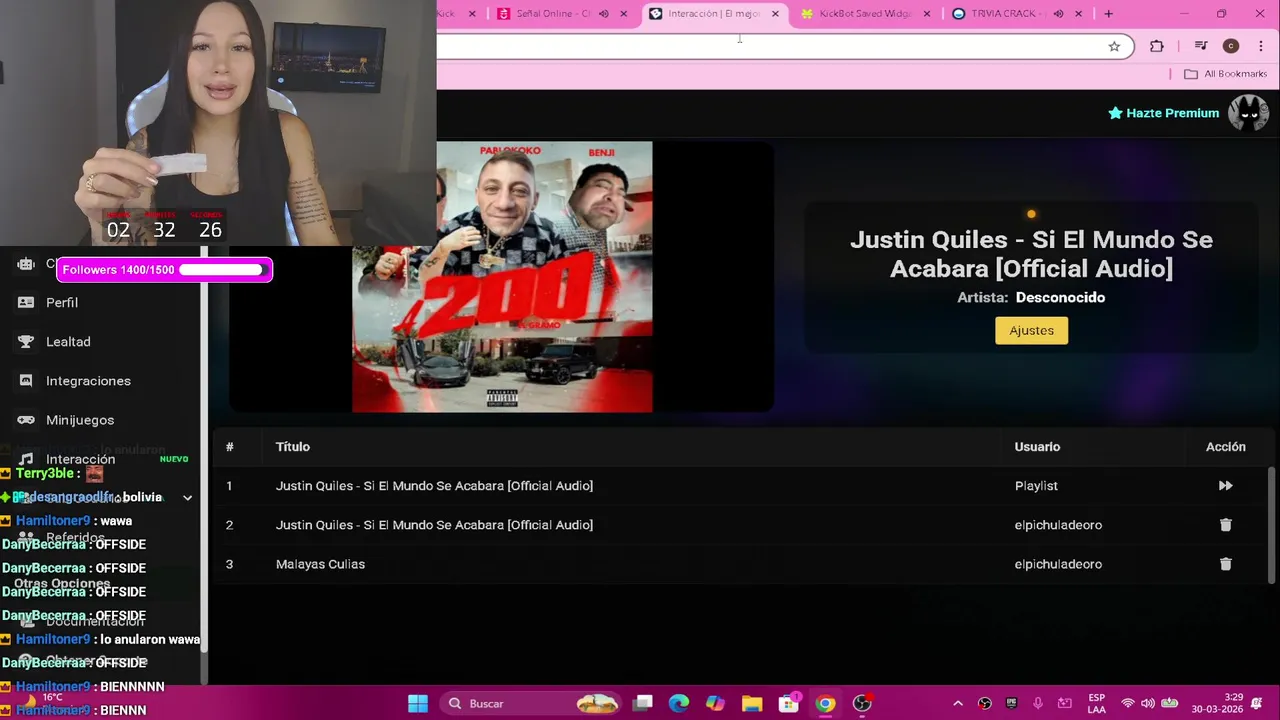Open the Perfil sidebar section
Viewport: 1280px width, 720px height.
(62, 302)
